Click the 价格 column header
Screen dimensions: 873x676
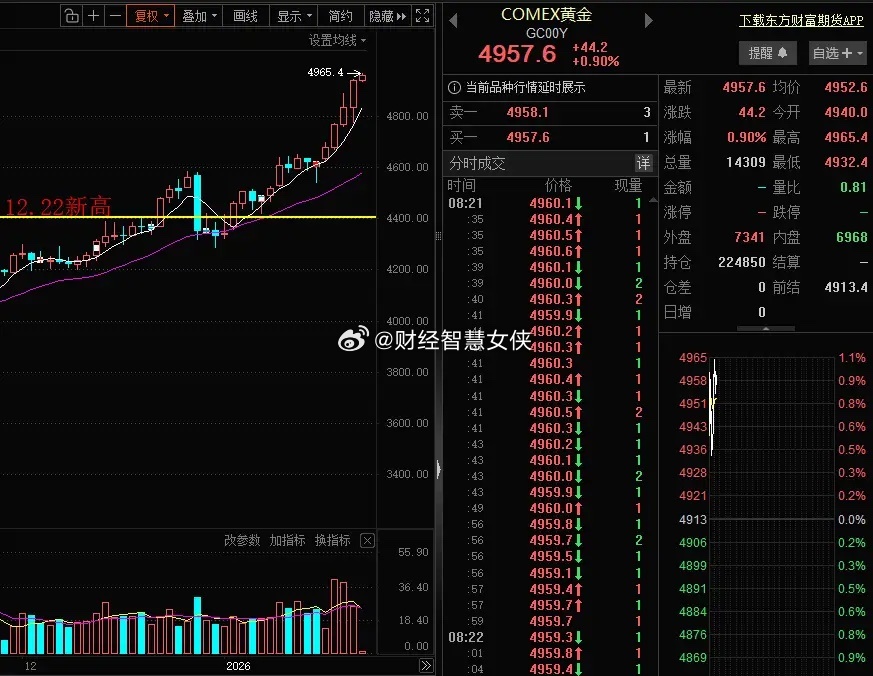[x=558, y=185]
